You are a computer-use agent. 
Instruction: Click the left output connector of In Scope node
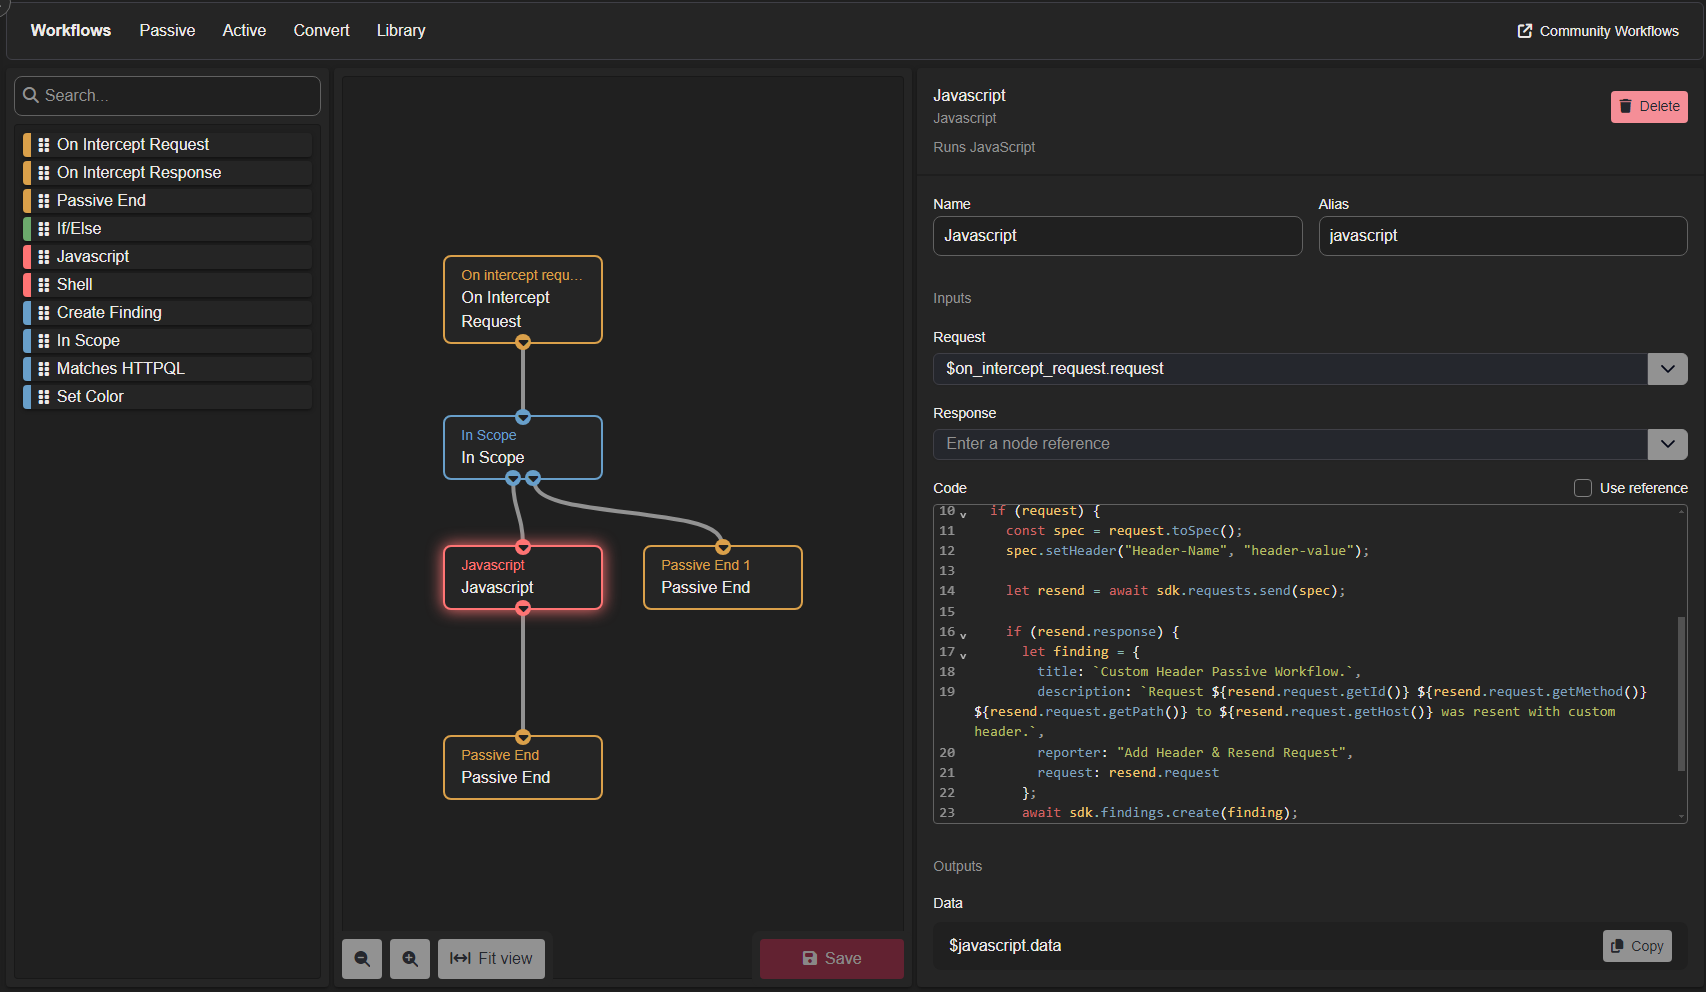(x=513, y=478)
